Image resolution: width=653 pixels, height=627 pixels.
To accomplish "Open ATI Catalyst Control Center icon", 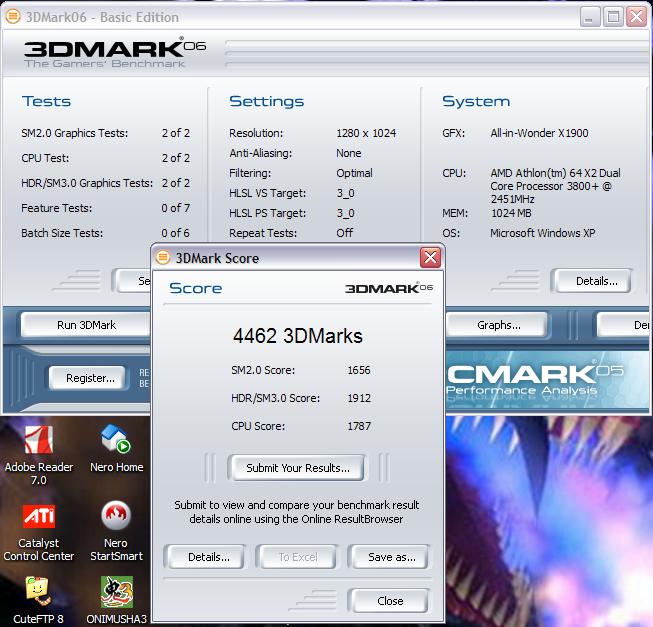I will point(38,517).
